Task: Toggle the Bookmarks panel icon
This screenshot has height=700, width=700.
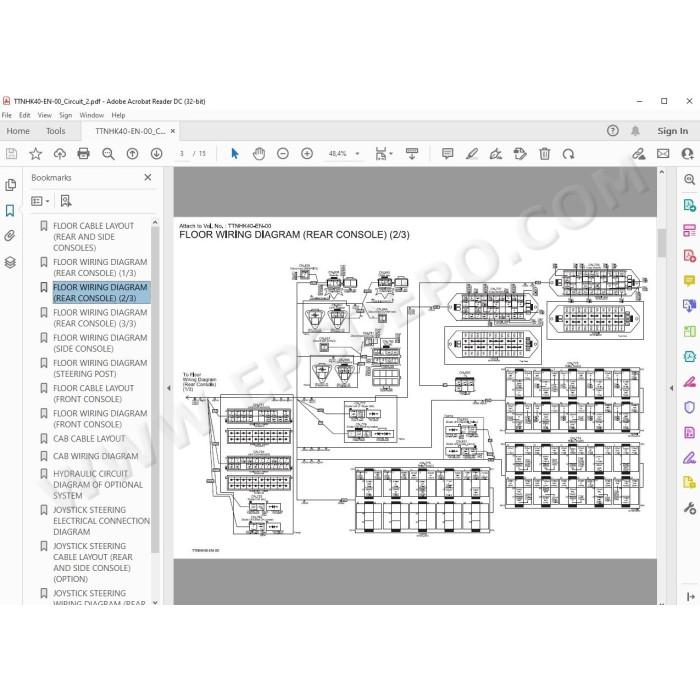Action: click(10, 210)
